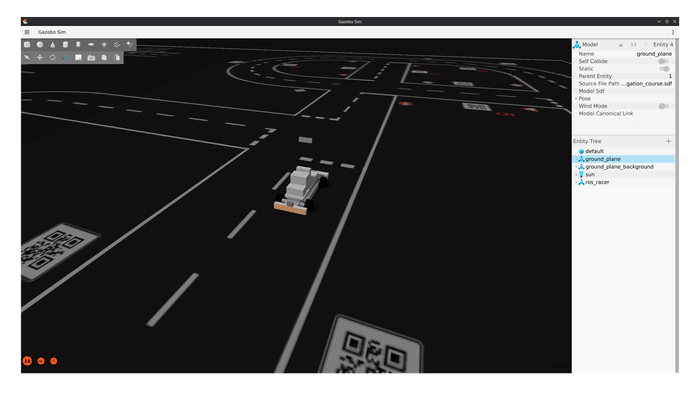
Task: Click the Parent Entity row
Action: click(623, 76)
